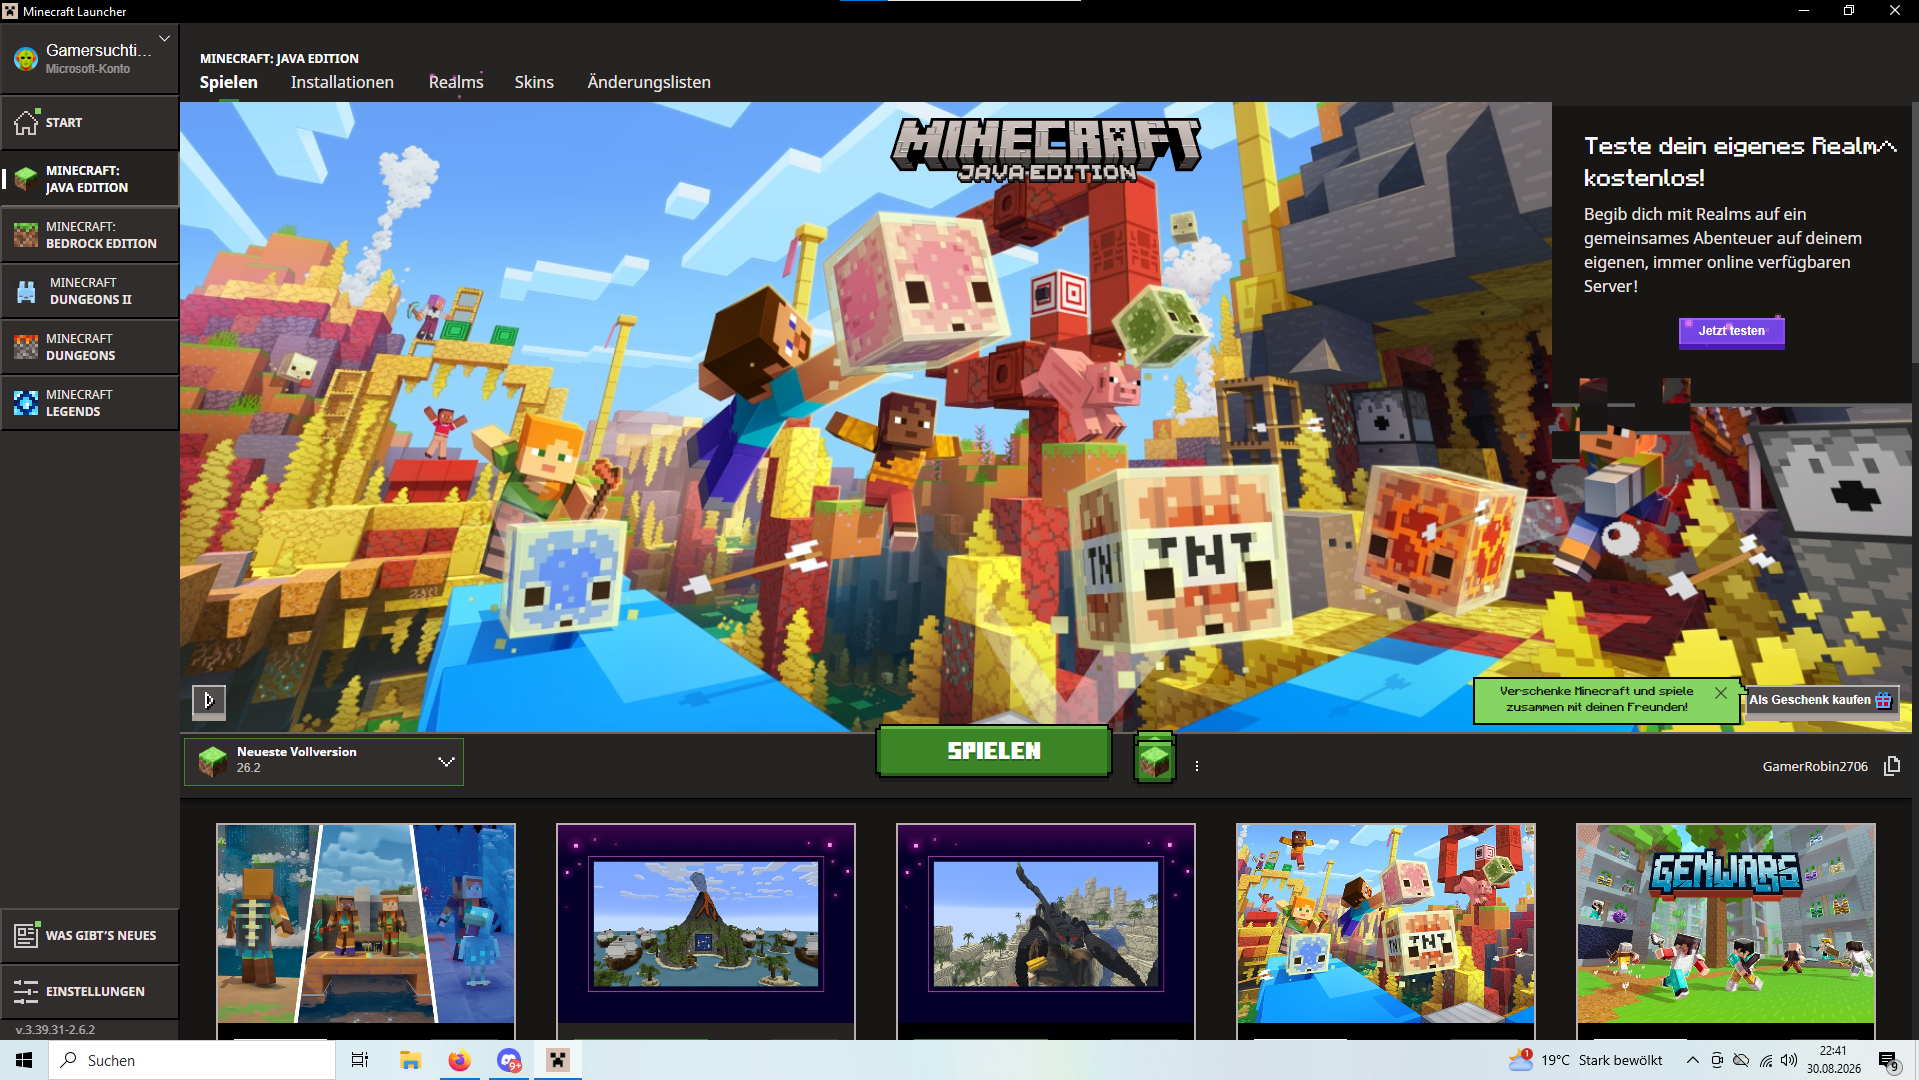Open the GenWars news thumbnail
Viewport: 1919px width, 1080px height.
click(1726, 923)
